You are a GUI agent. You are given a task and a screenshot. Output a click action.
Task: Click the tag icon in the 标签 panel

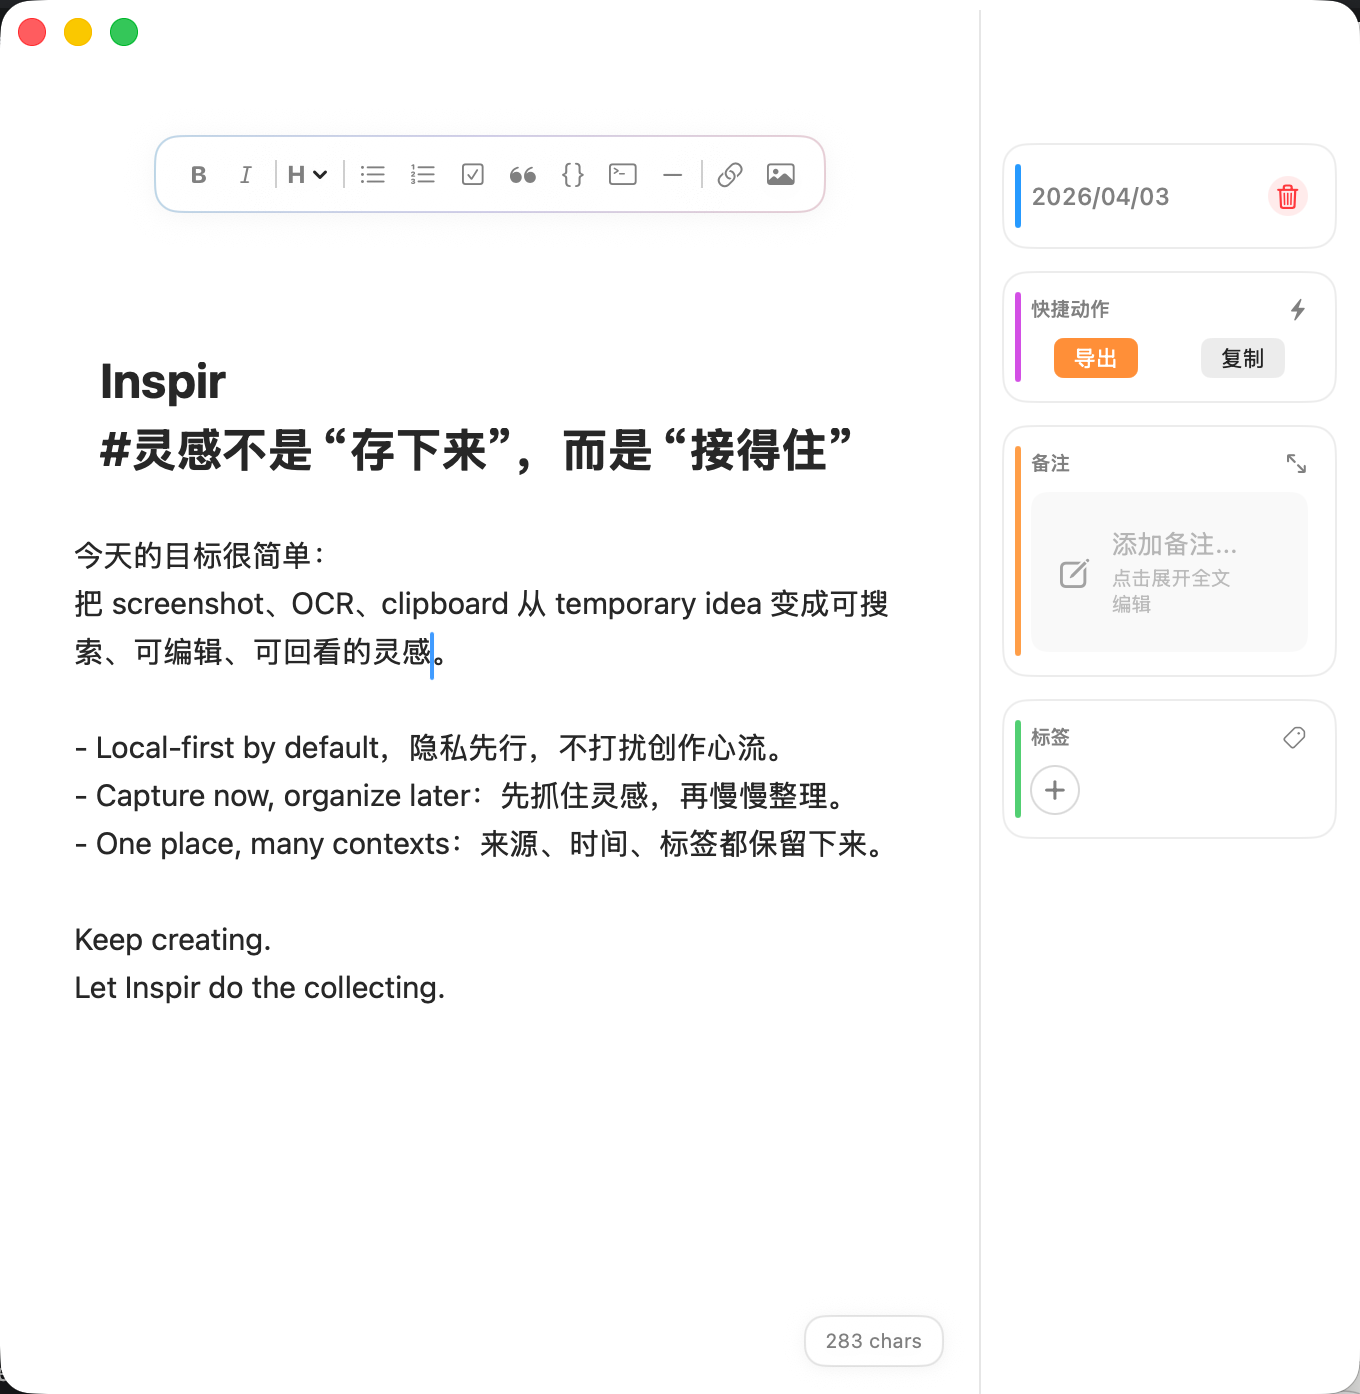(x=1293, y=737)
